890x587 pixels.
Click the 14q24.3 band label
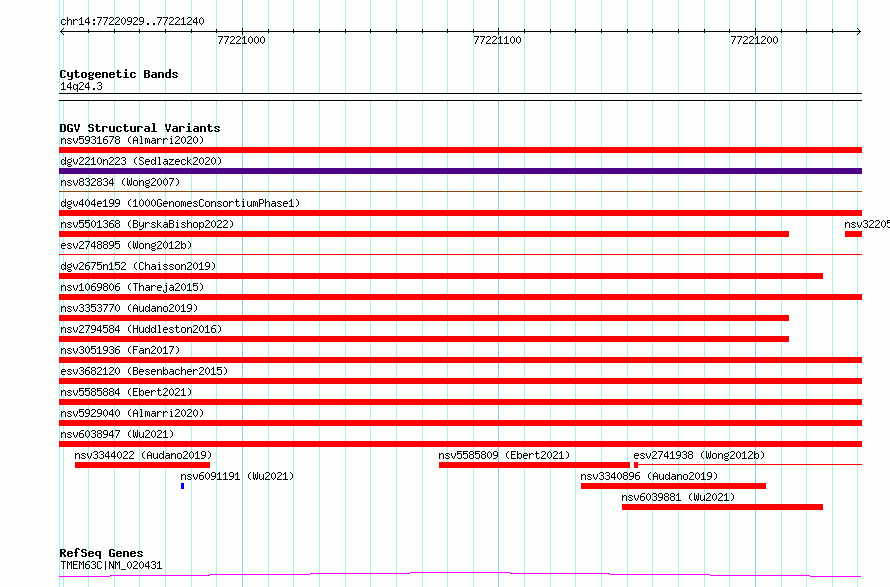click(x=81, y=86)
